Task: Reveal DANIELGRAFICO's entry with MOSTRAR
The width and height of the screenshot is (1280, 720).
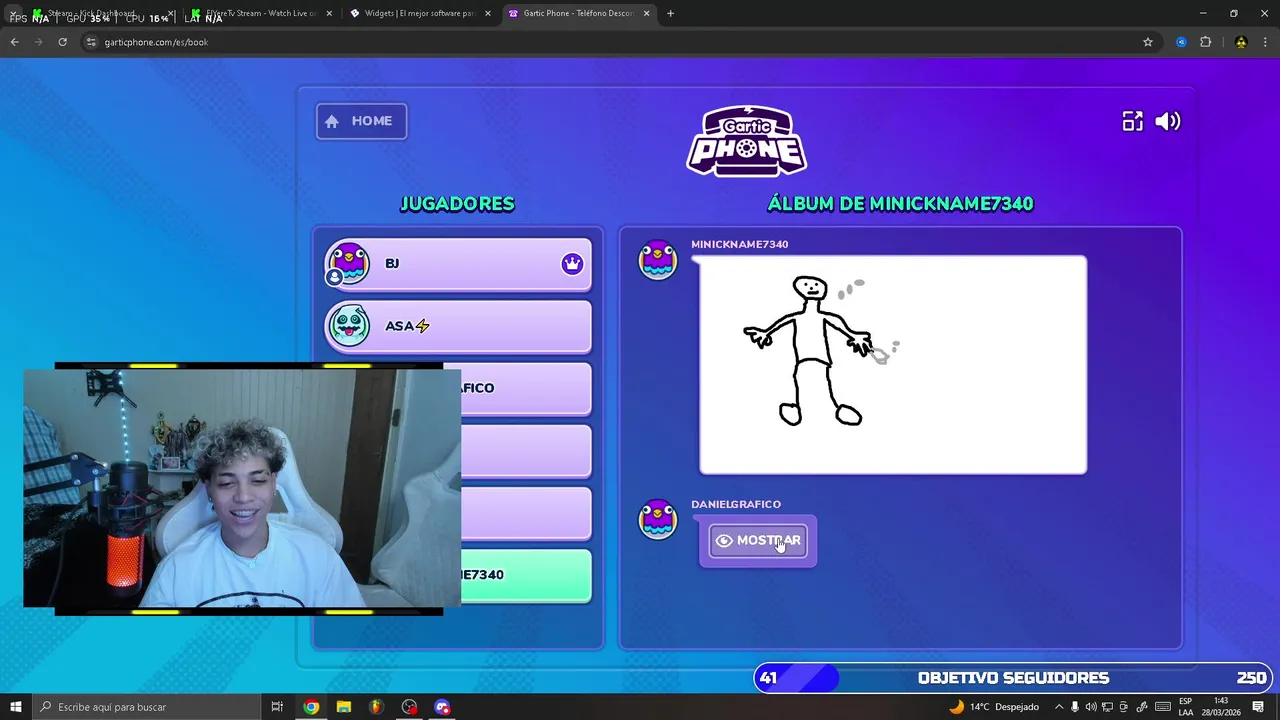Action: pos(758,541)
